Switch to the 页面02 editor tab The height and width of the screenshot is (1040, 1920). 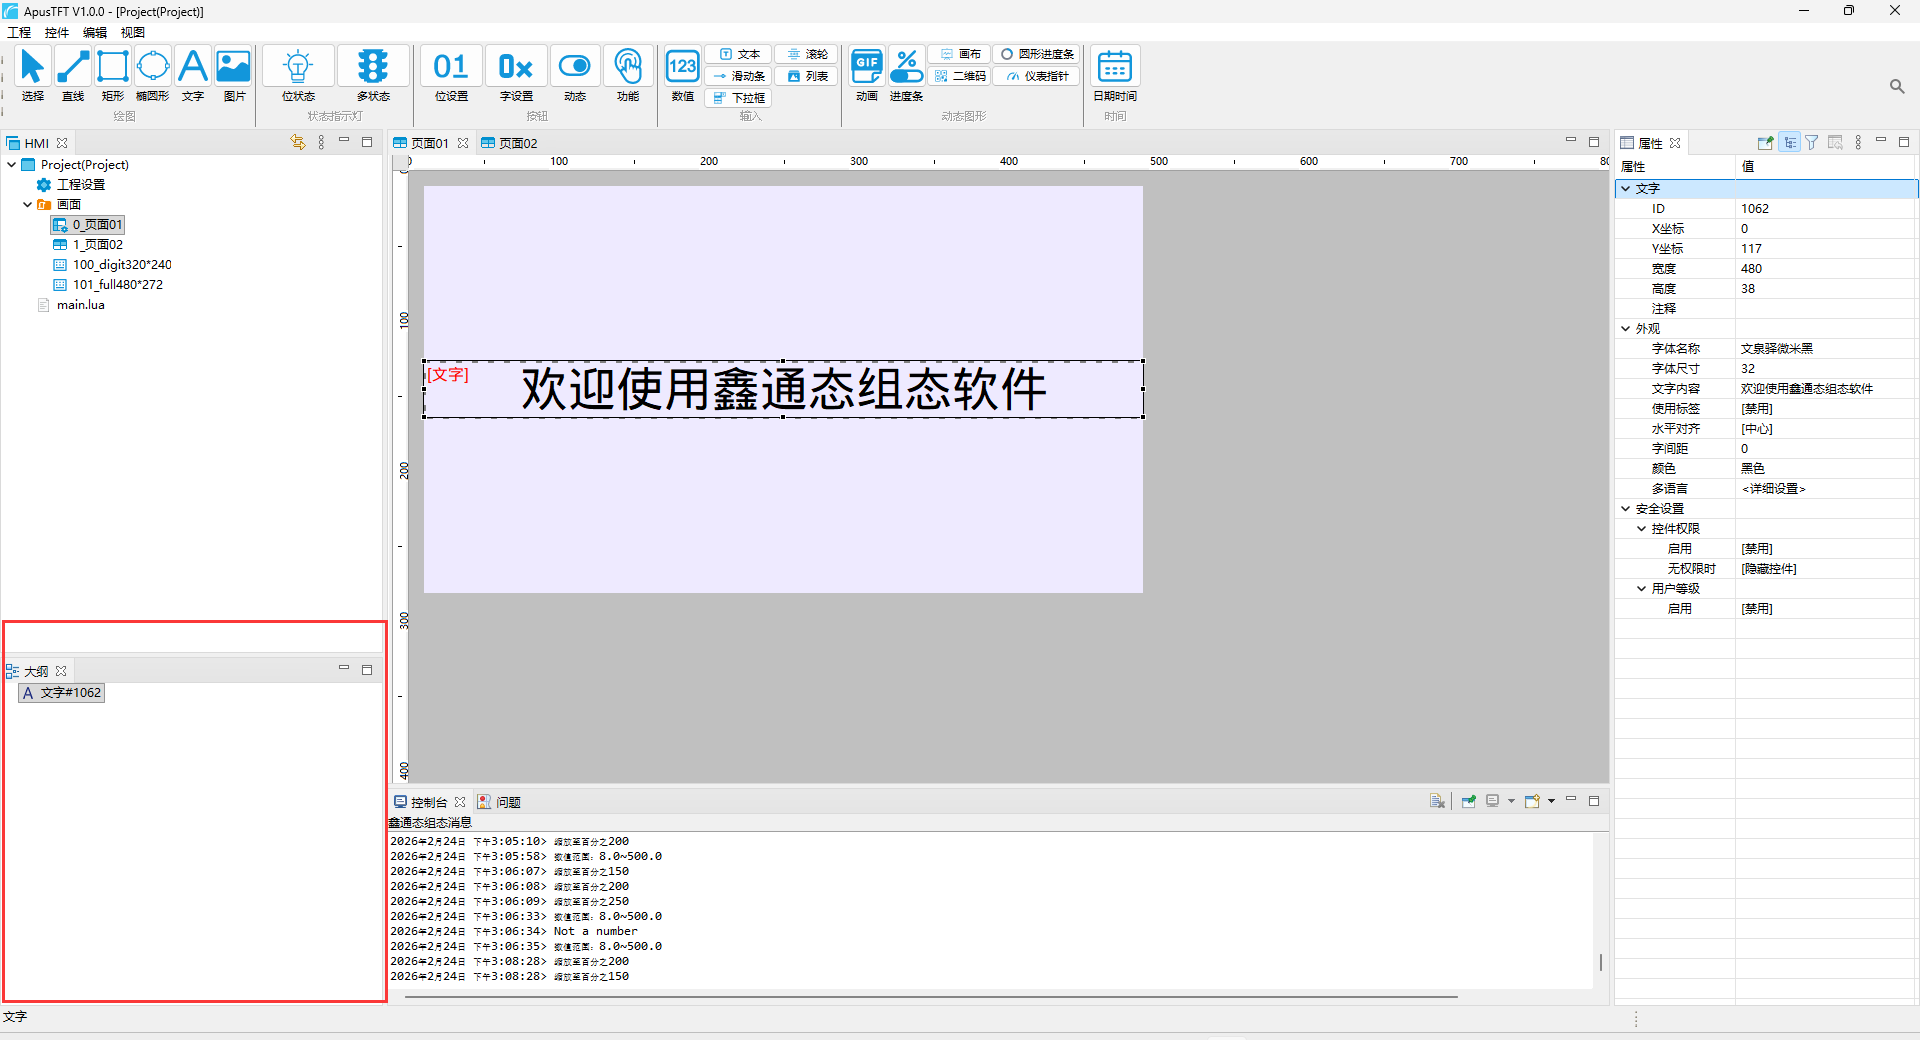510,143
